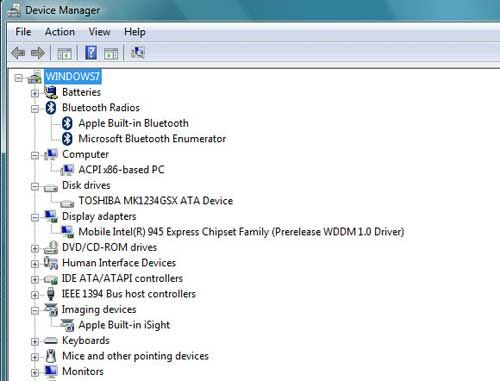Select the Bluetooth Radios label
The image size is (500, 381).
tap(101, 108)
